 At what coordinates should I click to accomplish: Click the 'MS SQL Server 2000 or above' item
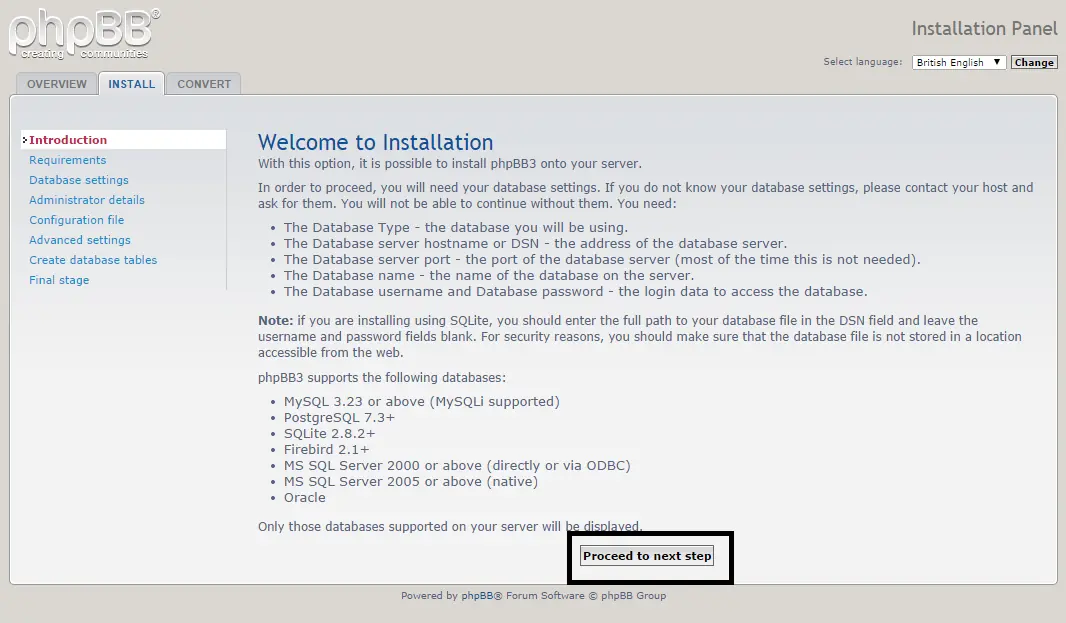click(457, 465)
